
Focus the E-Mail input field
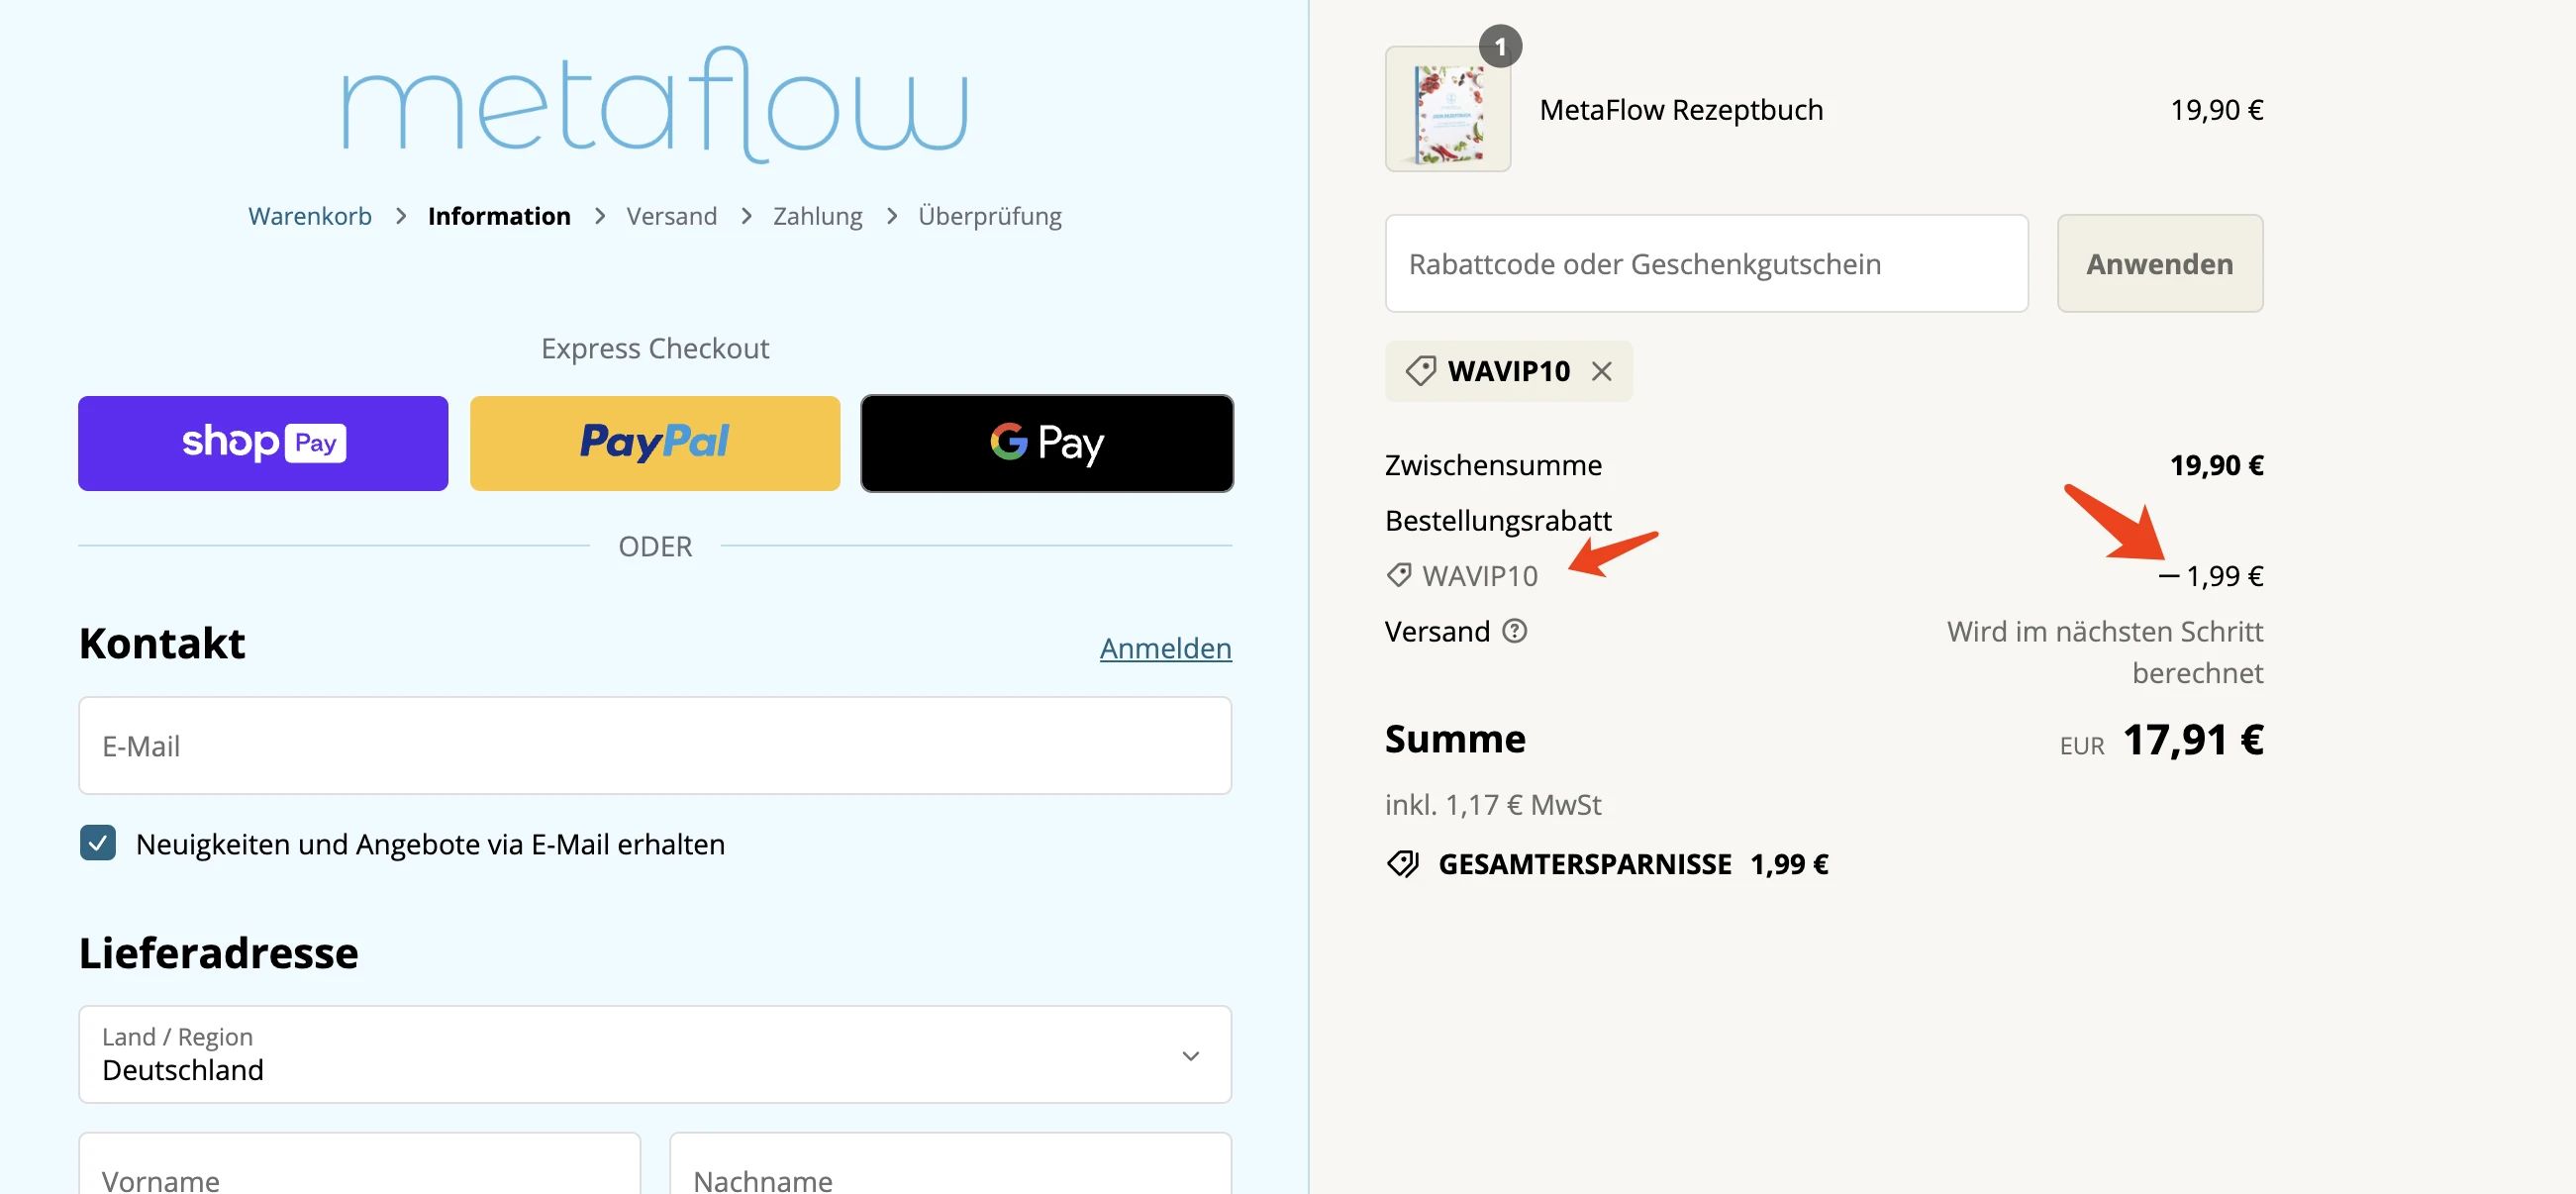pyautogui.click(x=655, y=746)
